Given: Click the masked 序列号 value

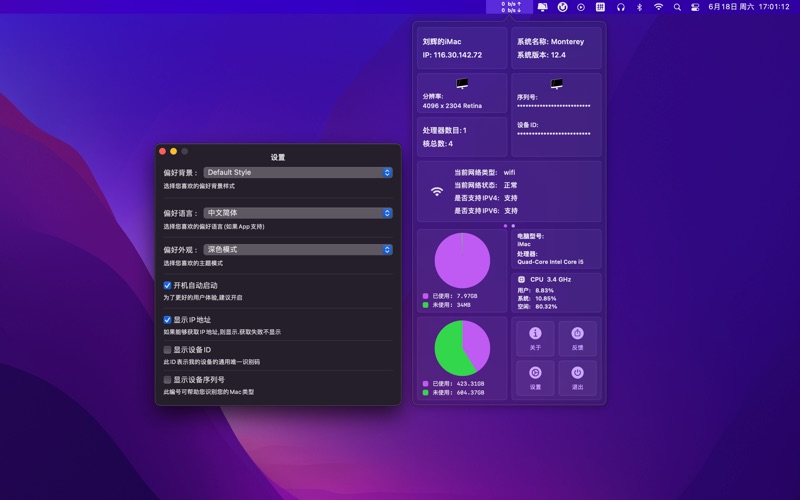Looking at the screenshot, I should tap(554, 106).
